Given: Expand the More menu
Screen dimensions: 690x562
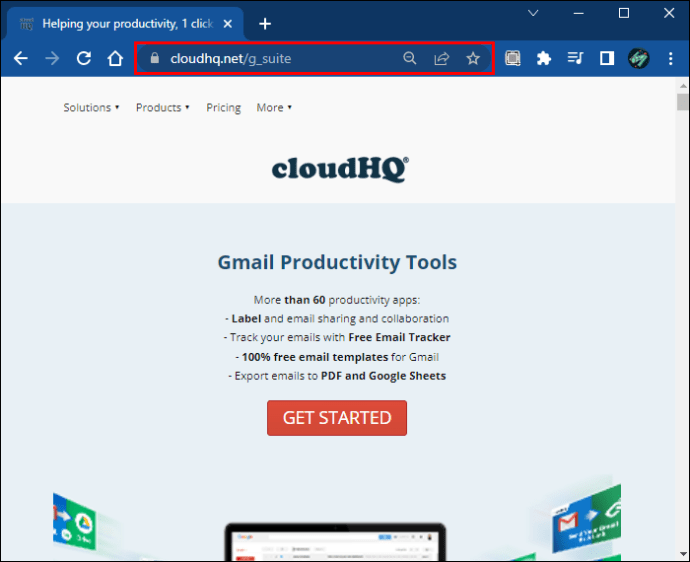Looking at the screenshot, I should pyautogui.click(x=274, y=108).
